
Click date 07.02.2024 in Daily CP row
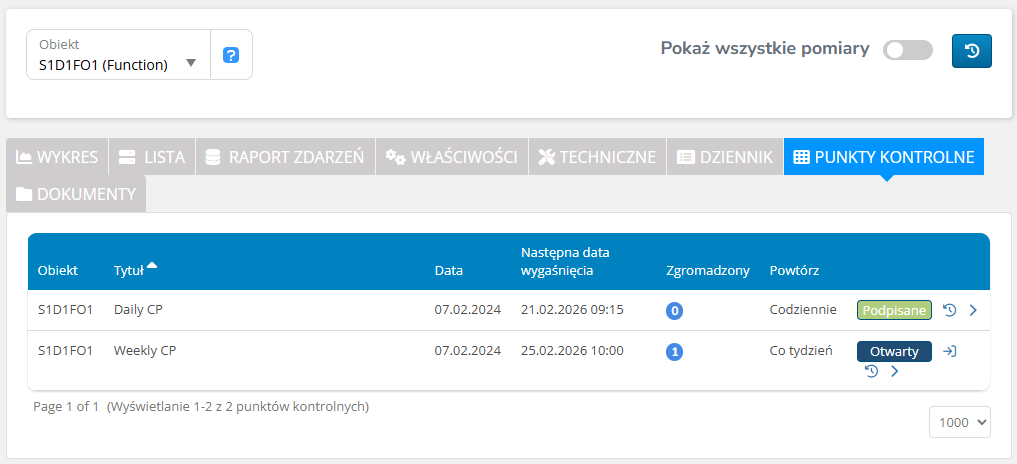pyautogui.click(x=468, y=310)
